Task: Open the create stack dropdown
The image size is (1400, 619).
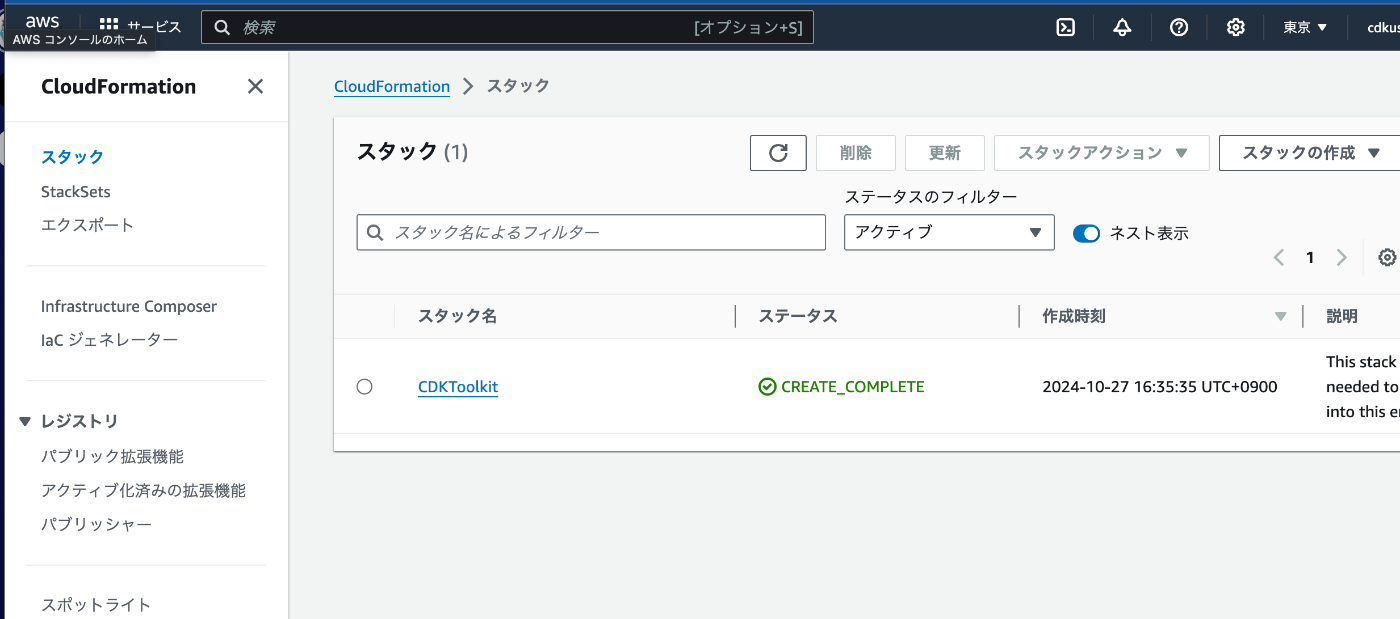Action: pyautogui.click(x=1310, y=153)
